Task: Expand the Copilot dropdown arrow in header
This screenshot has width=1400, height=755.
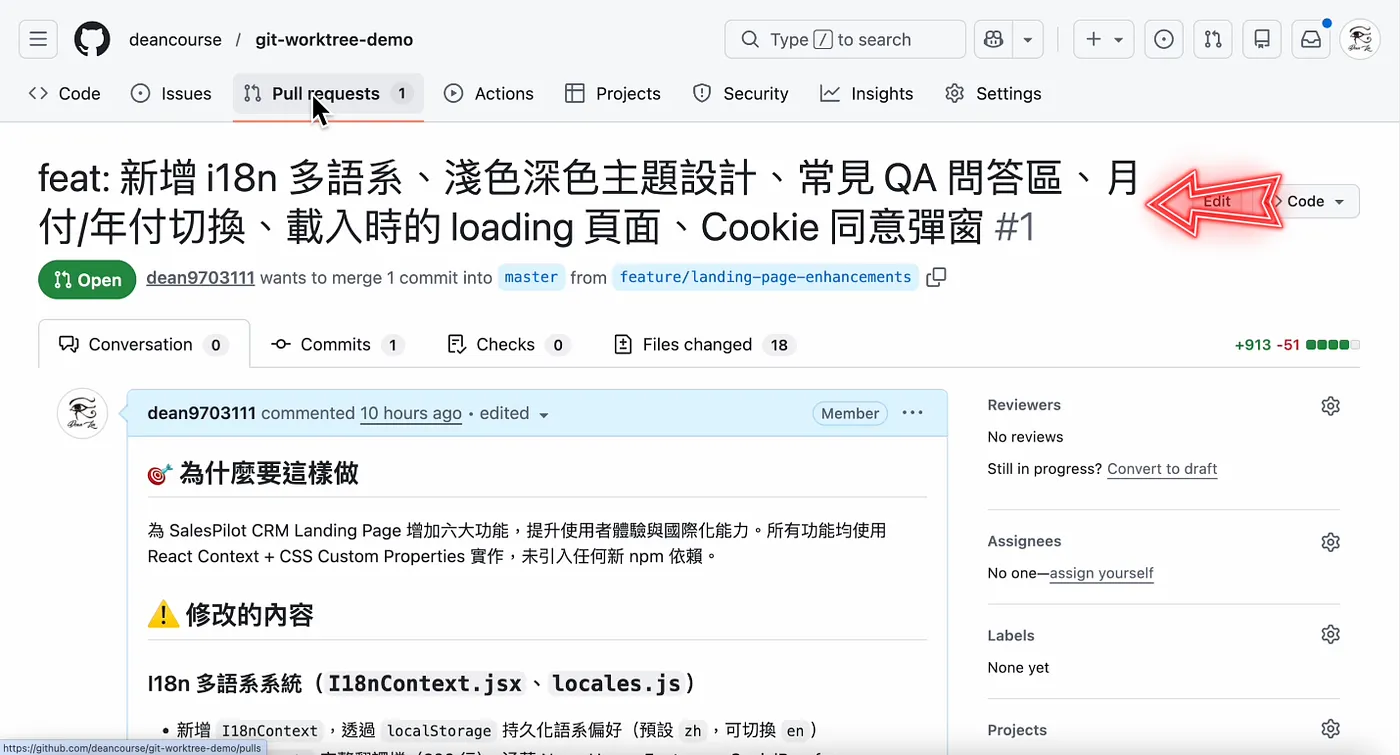Action: click(x=1028, y=39)
